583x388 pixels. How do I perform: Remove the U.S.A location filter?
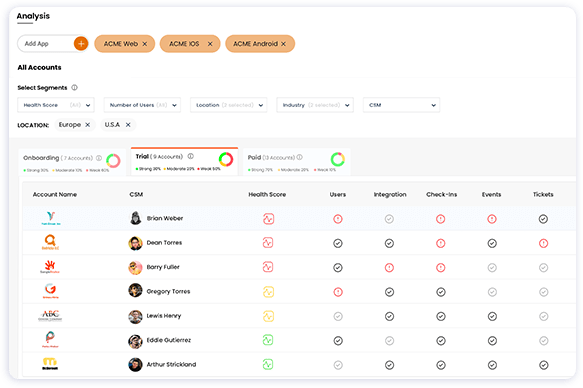point(128,125)
